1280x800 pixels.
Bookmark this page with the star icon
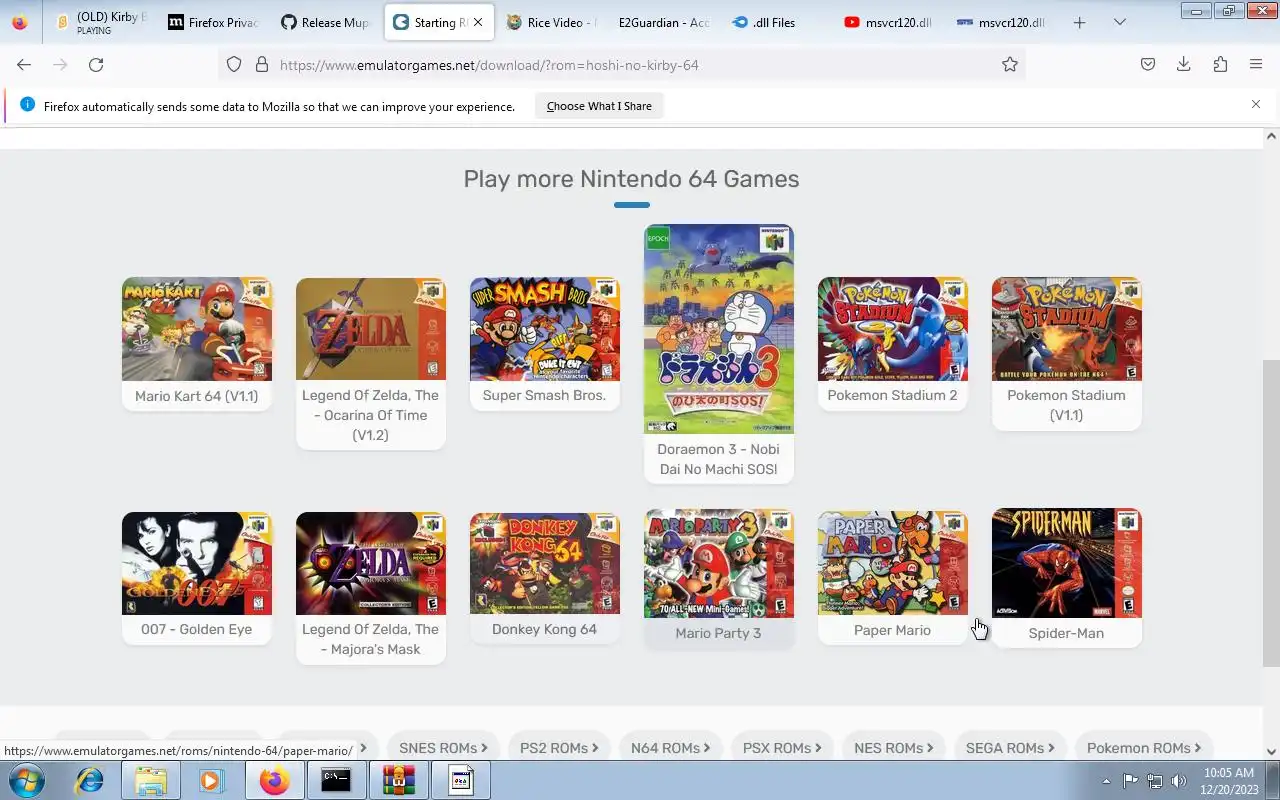pos(1010,64)
